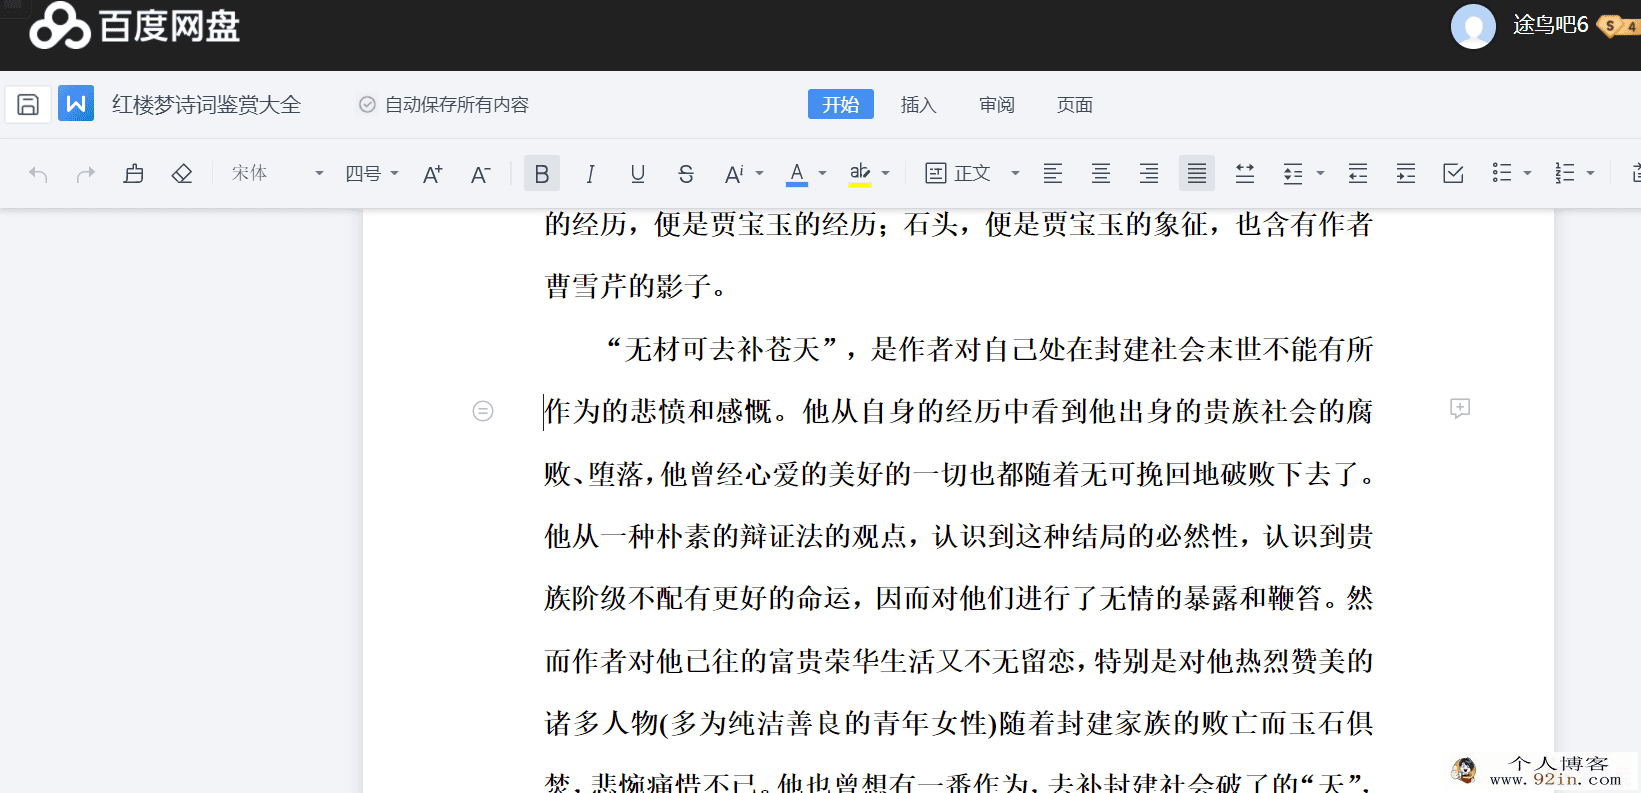The height and width of the screenshot is (793, 1641).
Task: Apply numbered list
Action: pos(1565,174)
